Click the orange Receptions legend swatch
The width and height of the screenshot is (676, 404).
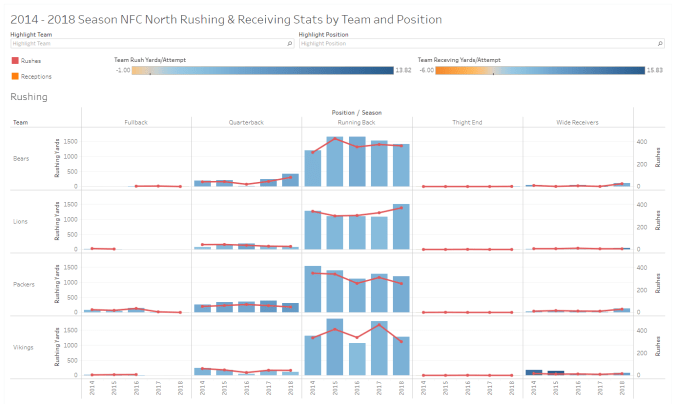(x=14, y=75)
